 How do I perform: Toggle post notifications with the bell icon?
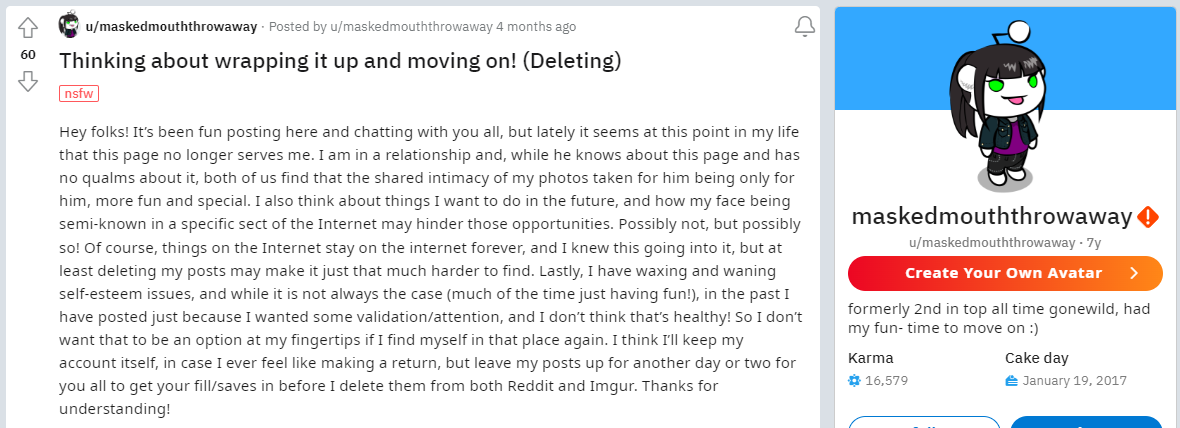804,27
